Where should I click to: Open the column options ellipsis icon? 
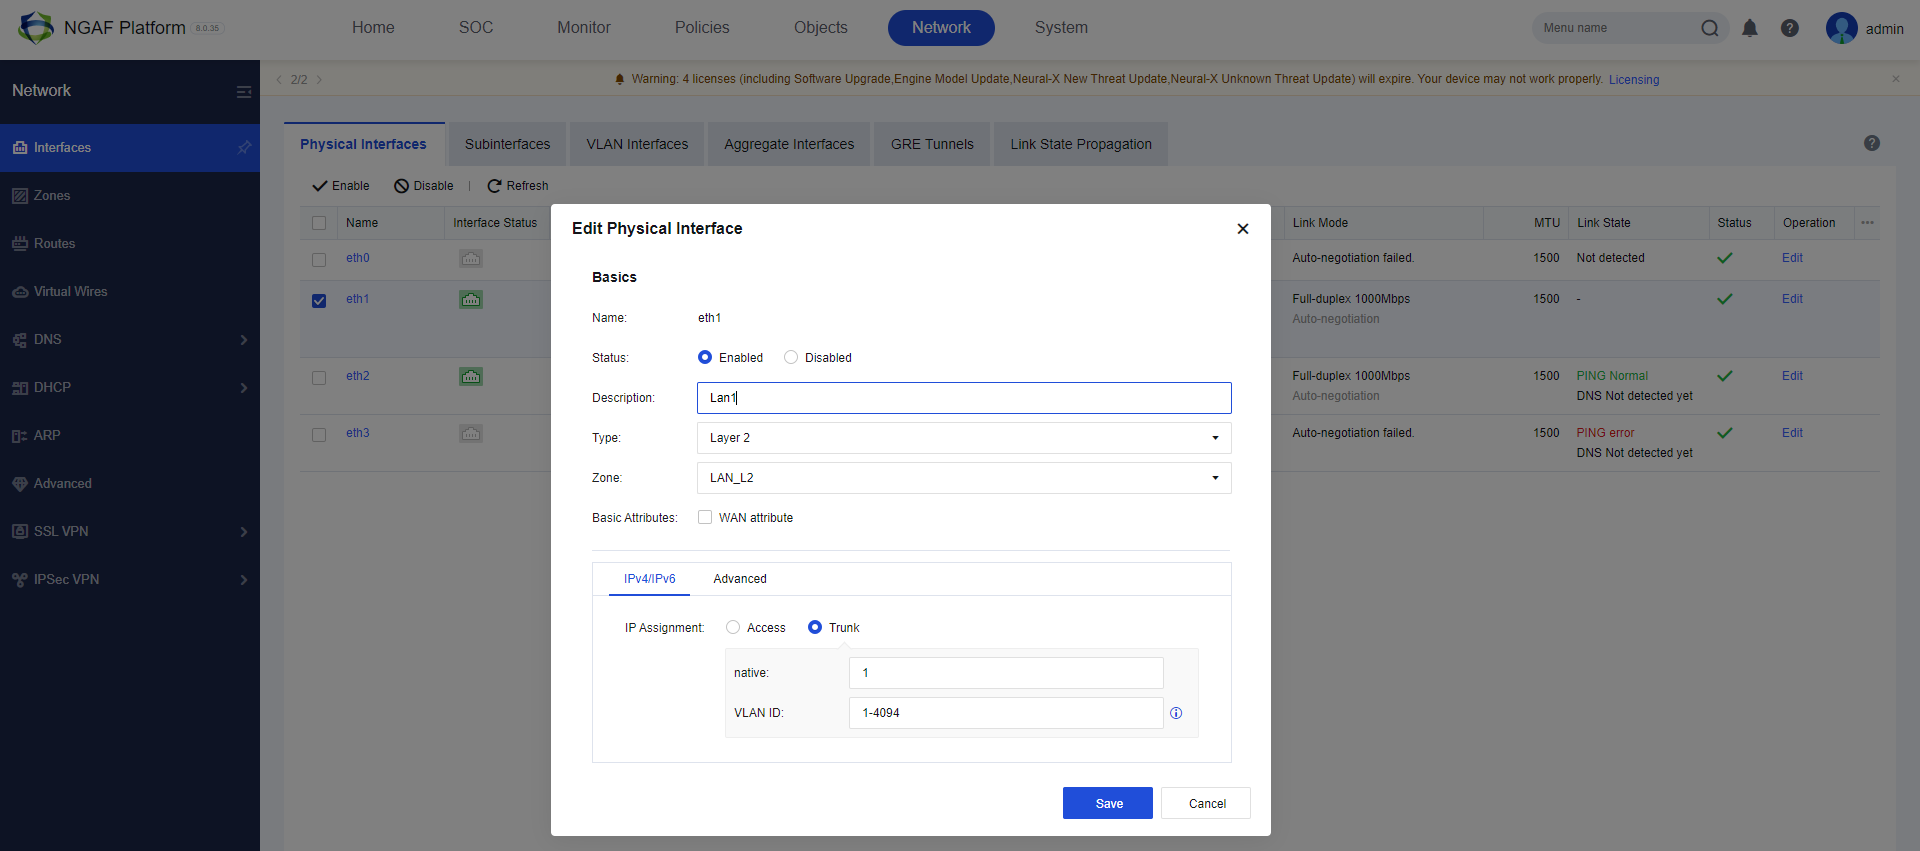coord(1867,223)
